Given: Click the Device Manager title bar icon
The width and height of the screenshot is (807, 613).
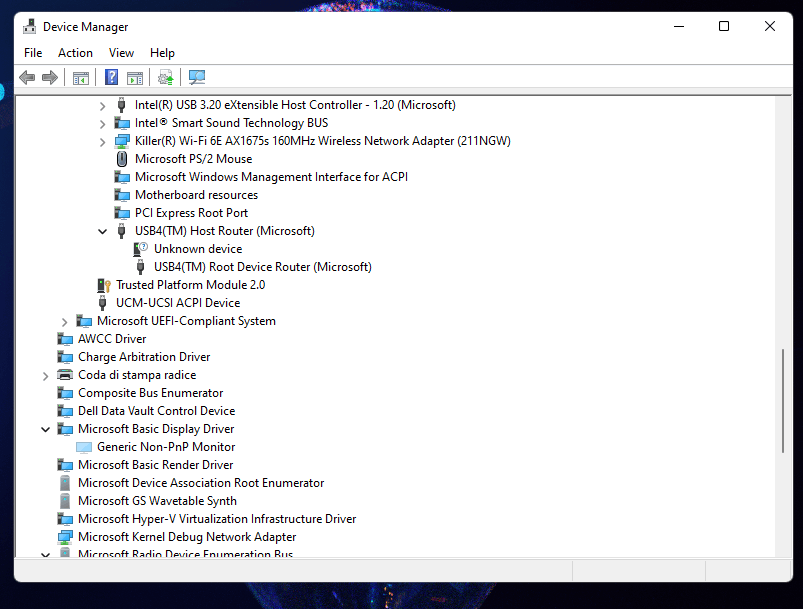Looking at the screenshot, I should click(x=30, y=27).
